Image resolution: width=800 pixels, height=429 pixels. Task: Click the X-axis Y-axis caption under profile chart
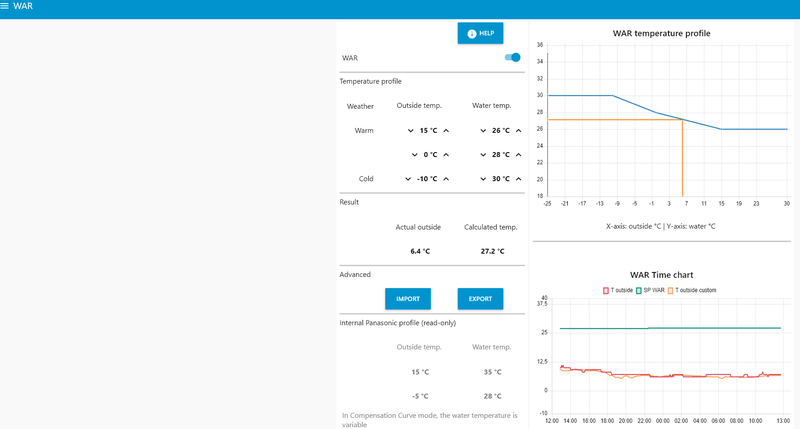(661, 226)
